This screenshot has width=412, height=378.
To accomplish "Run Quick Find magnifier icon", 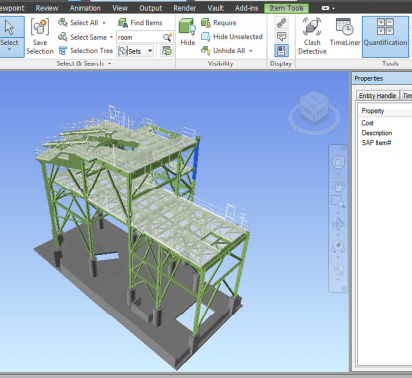I will pos(168,37).
